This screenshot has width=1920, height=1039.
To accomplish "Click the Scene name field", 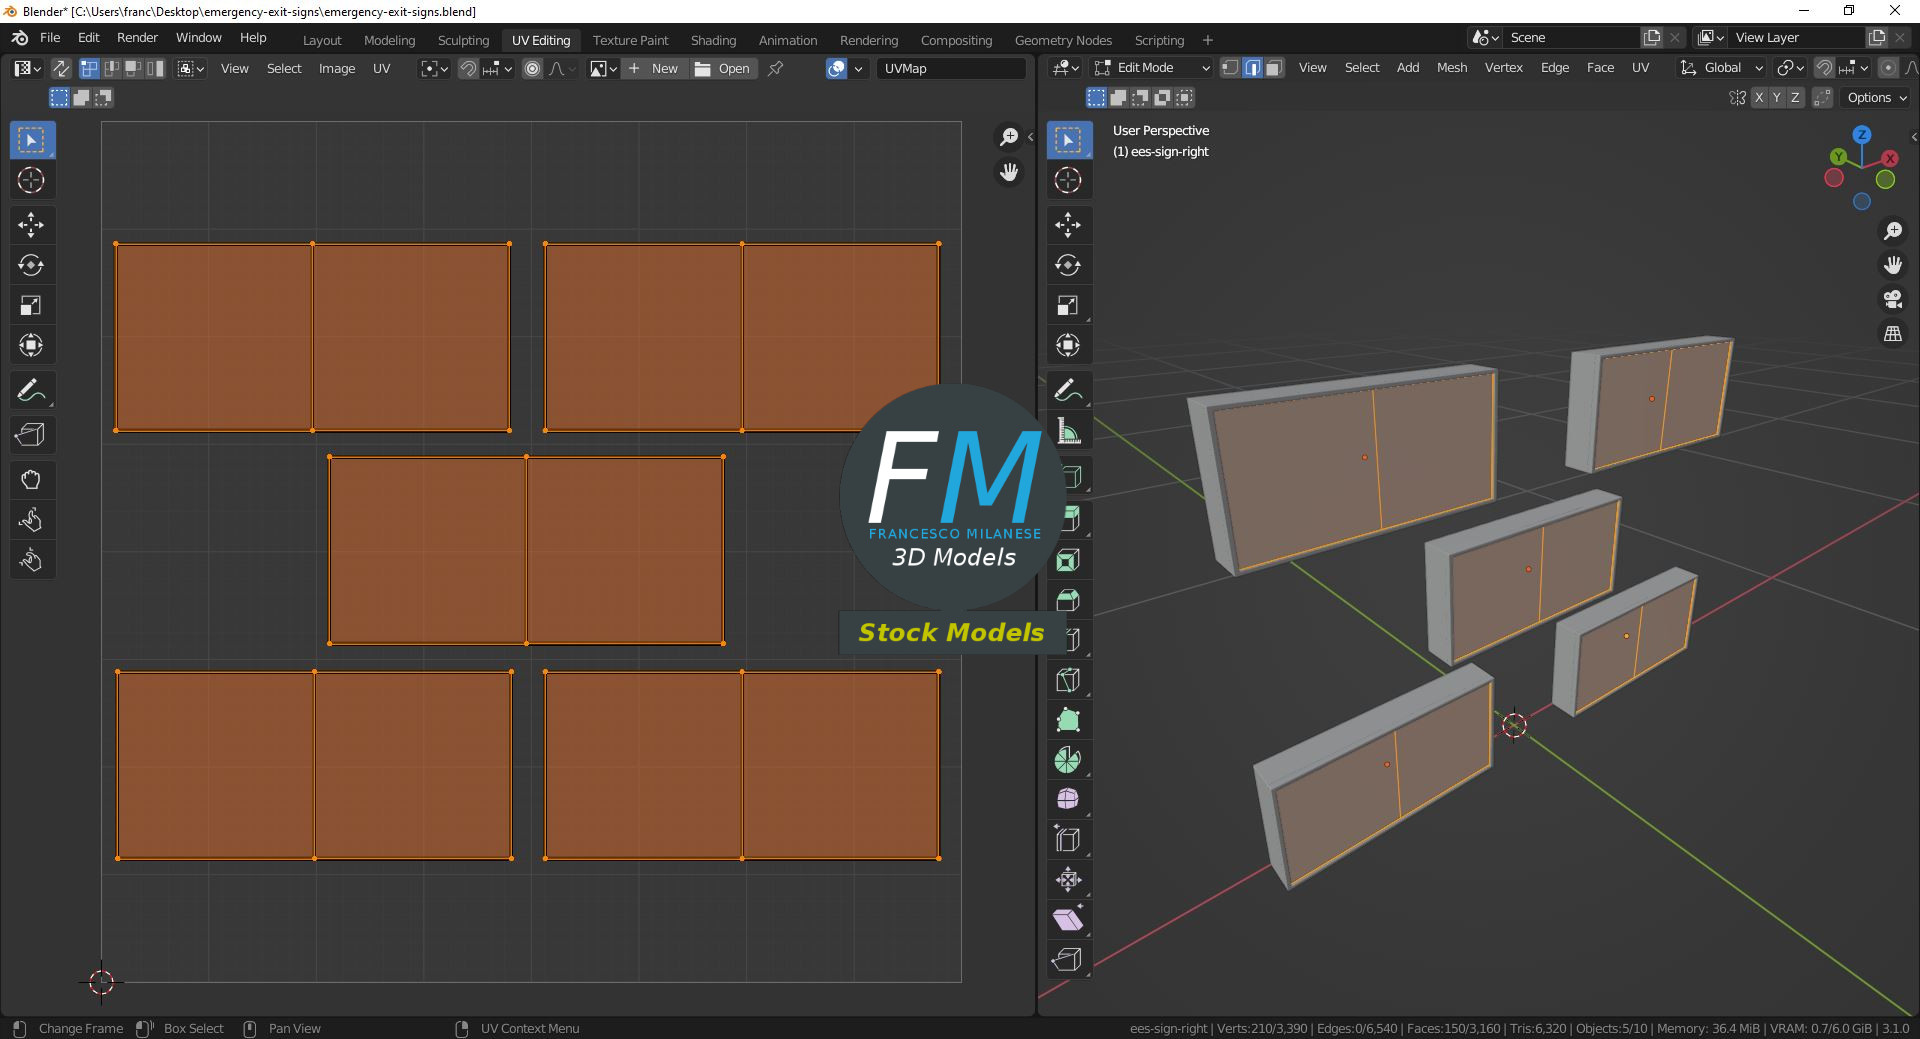I will pos(1573,37).
